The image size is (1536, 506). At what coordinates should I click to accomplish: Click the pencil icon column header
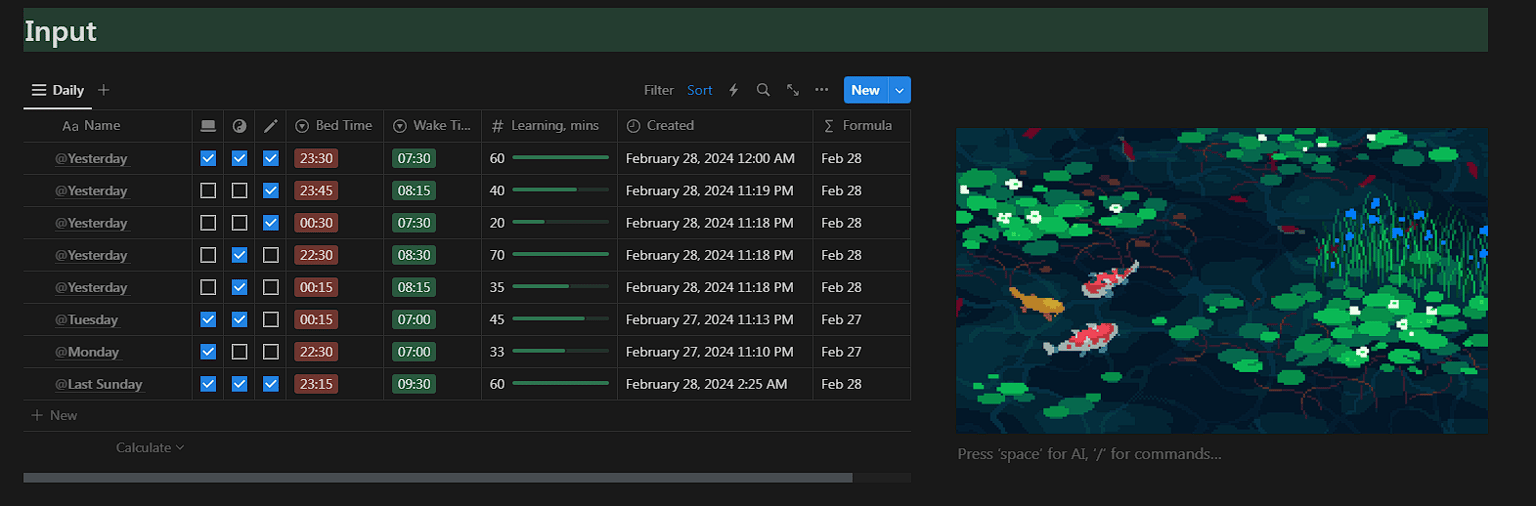click(271, 126)
